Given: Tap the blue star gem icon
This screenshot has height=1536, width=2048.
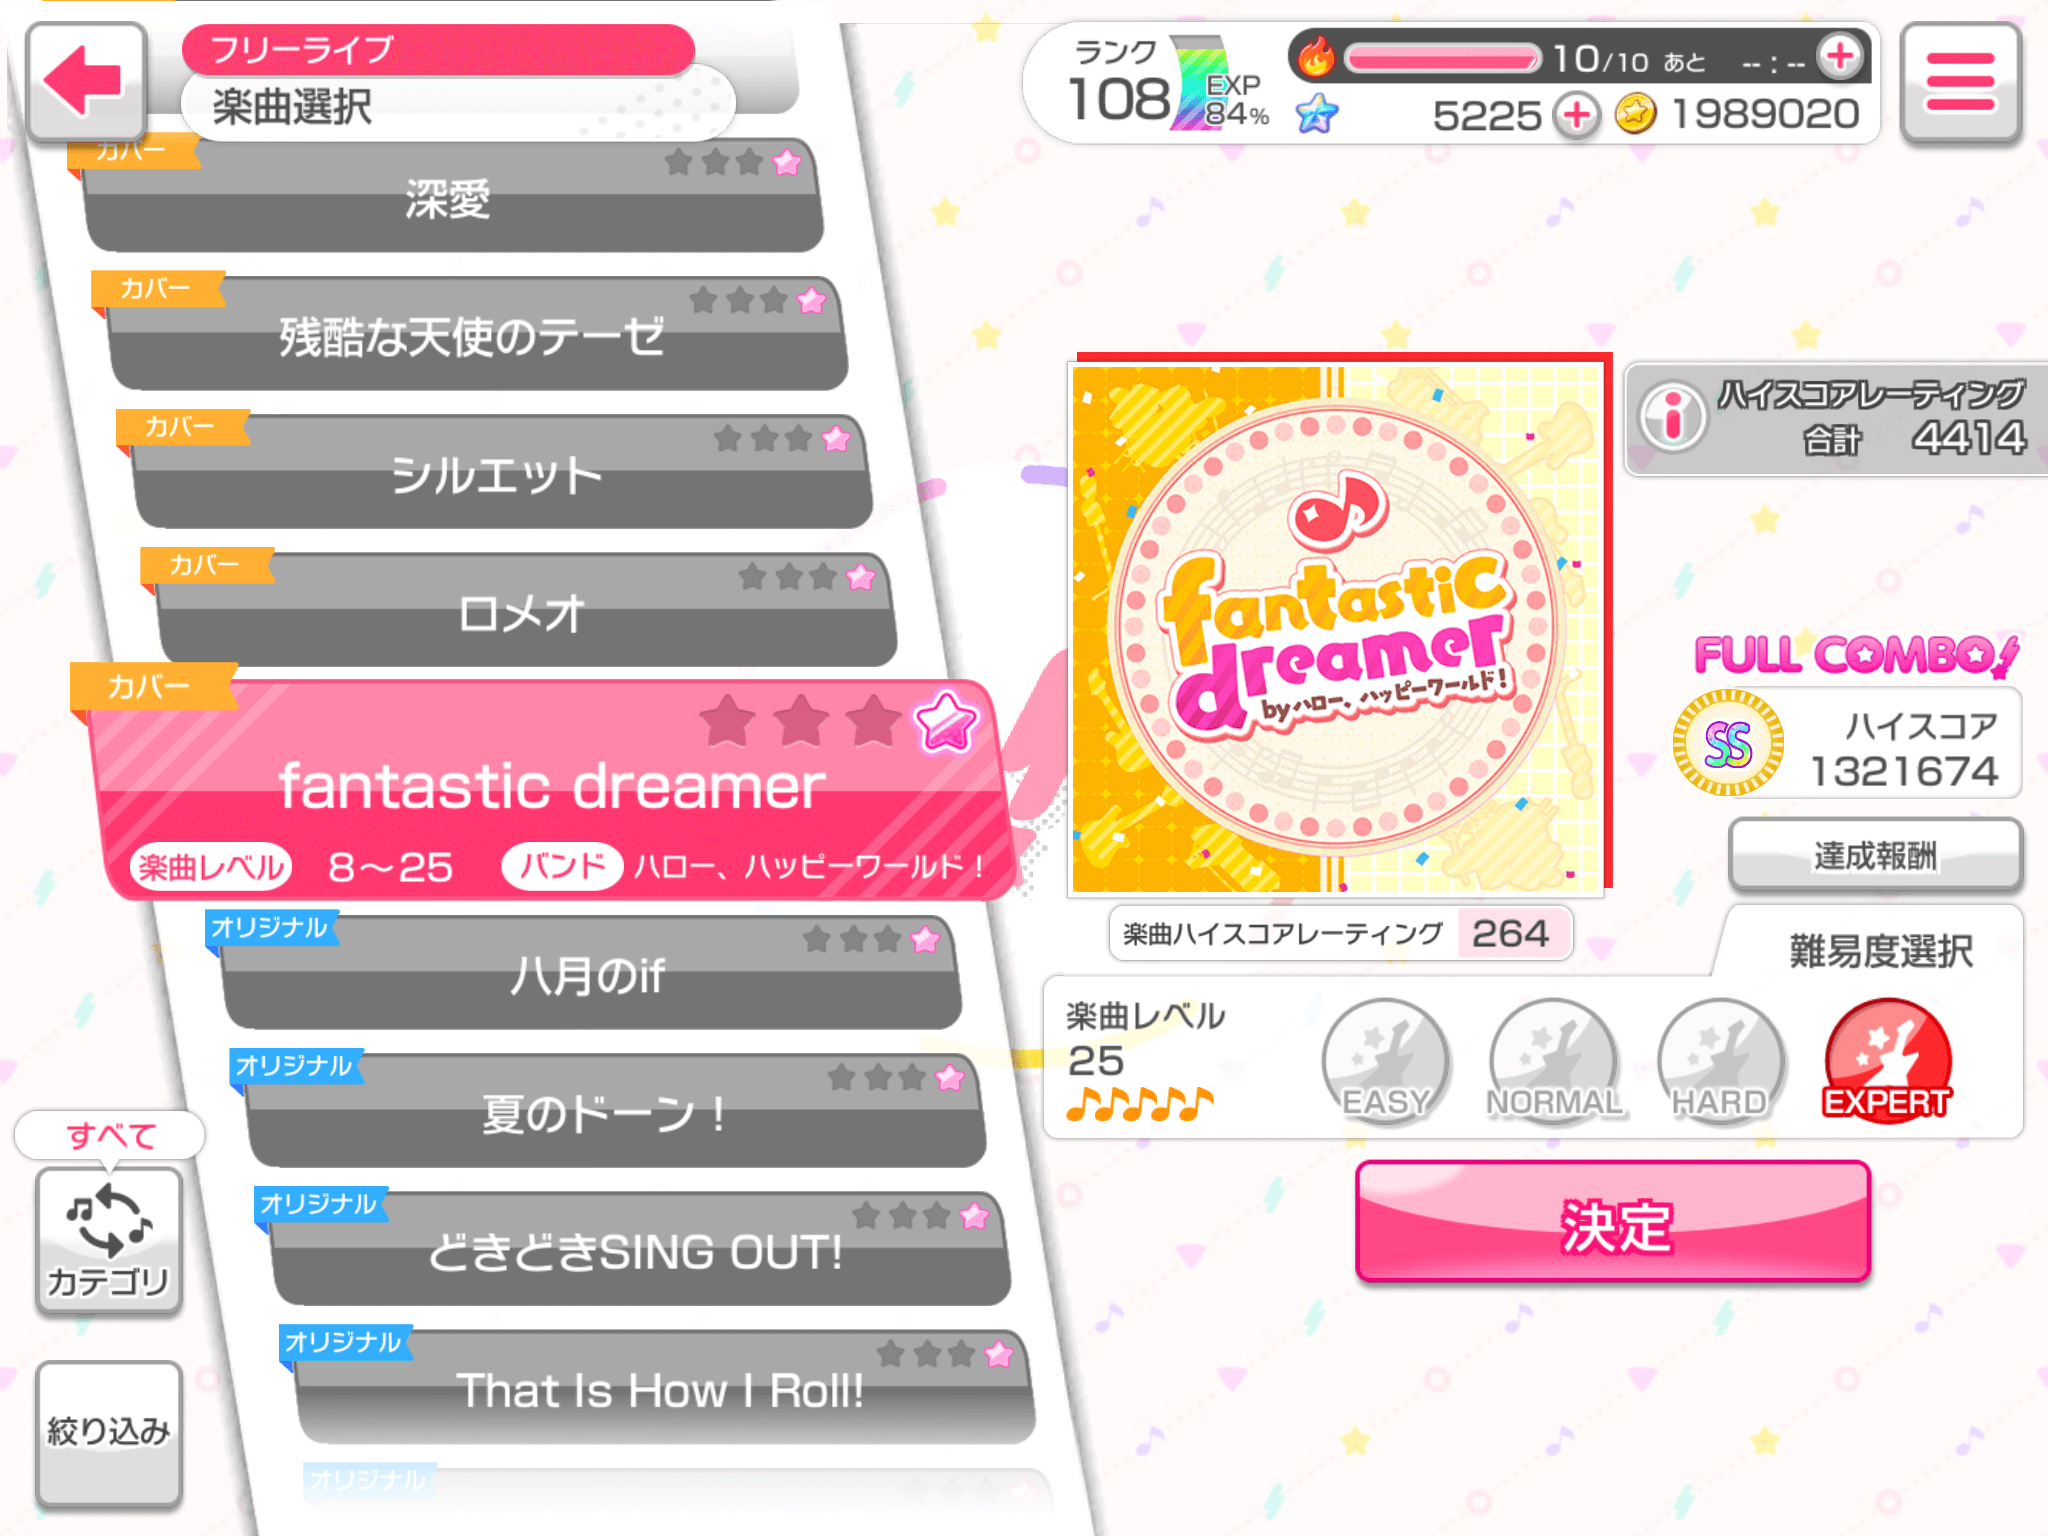Looking at the screenshot, I should tap(1316, 114).
